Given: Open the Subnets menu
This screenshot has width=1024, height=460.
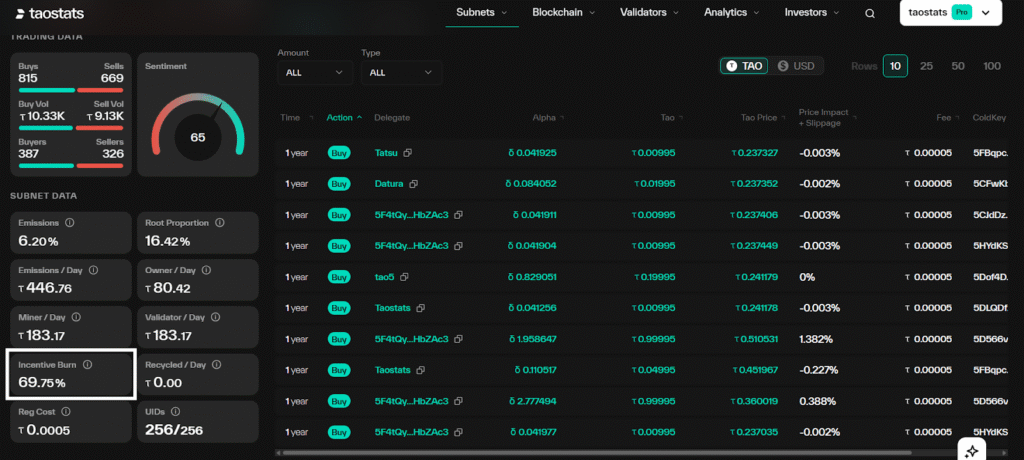Looking at the screenshot, I should click(x=481, y=13).
